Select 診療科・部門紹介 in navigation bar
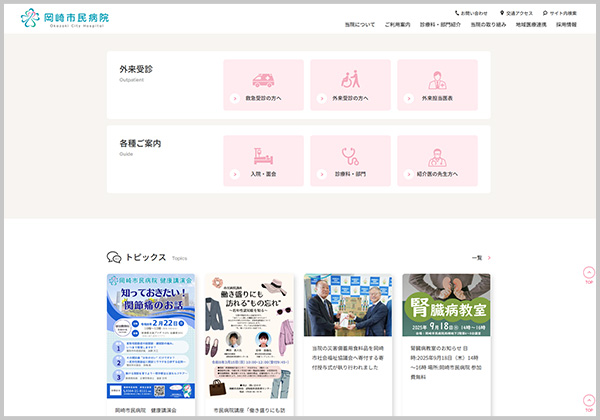600x420 pixels. tap(440, 24)
